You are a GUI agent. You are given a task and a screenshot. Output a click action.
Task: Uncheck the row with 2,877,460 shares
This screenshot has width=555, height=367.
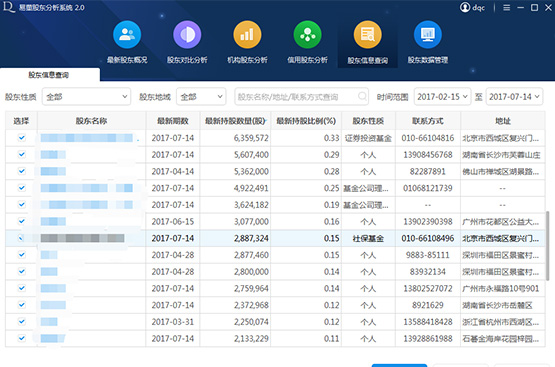coord(22,254)
